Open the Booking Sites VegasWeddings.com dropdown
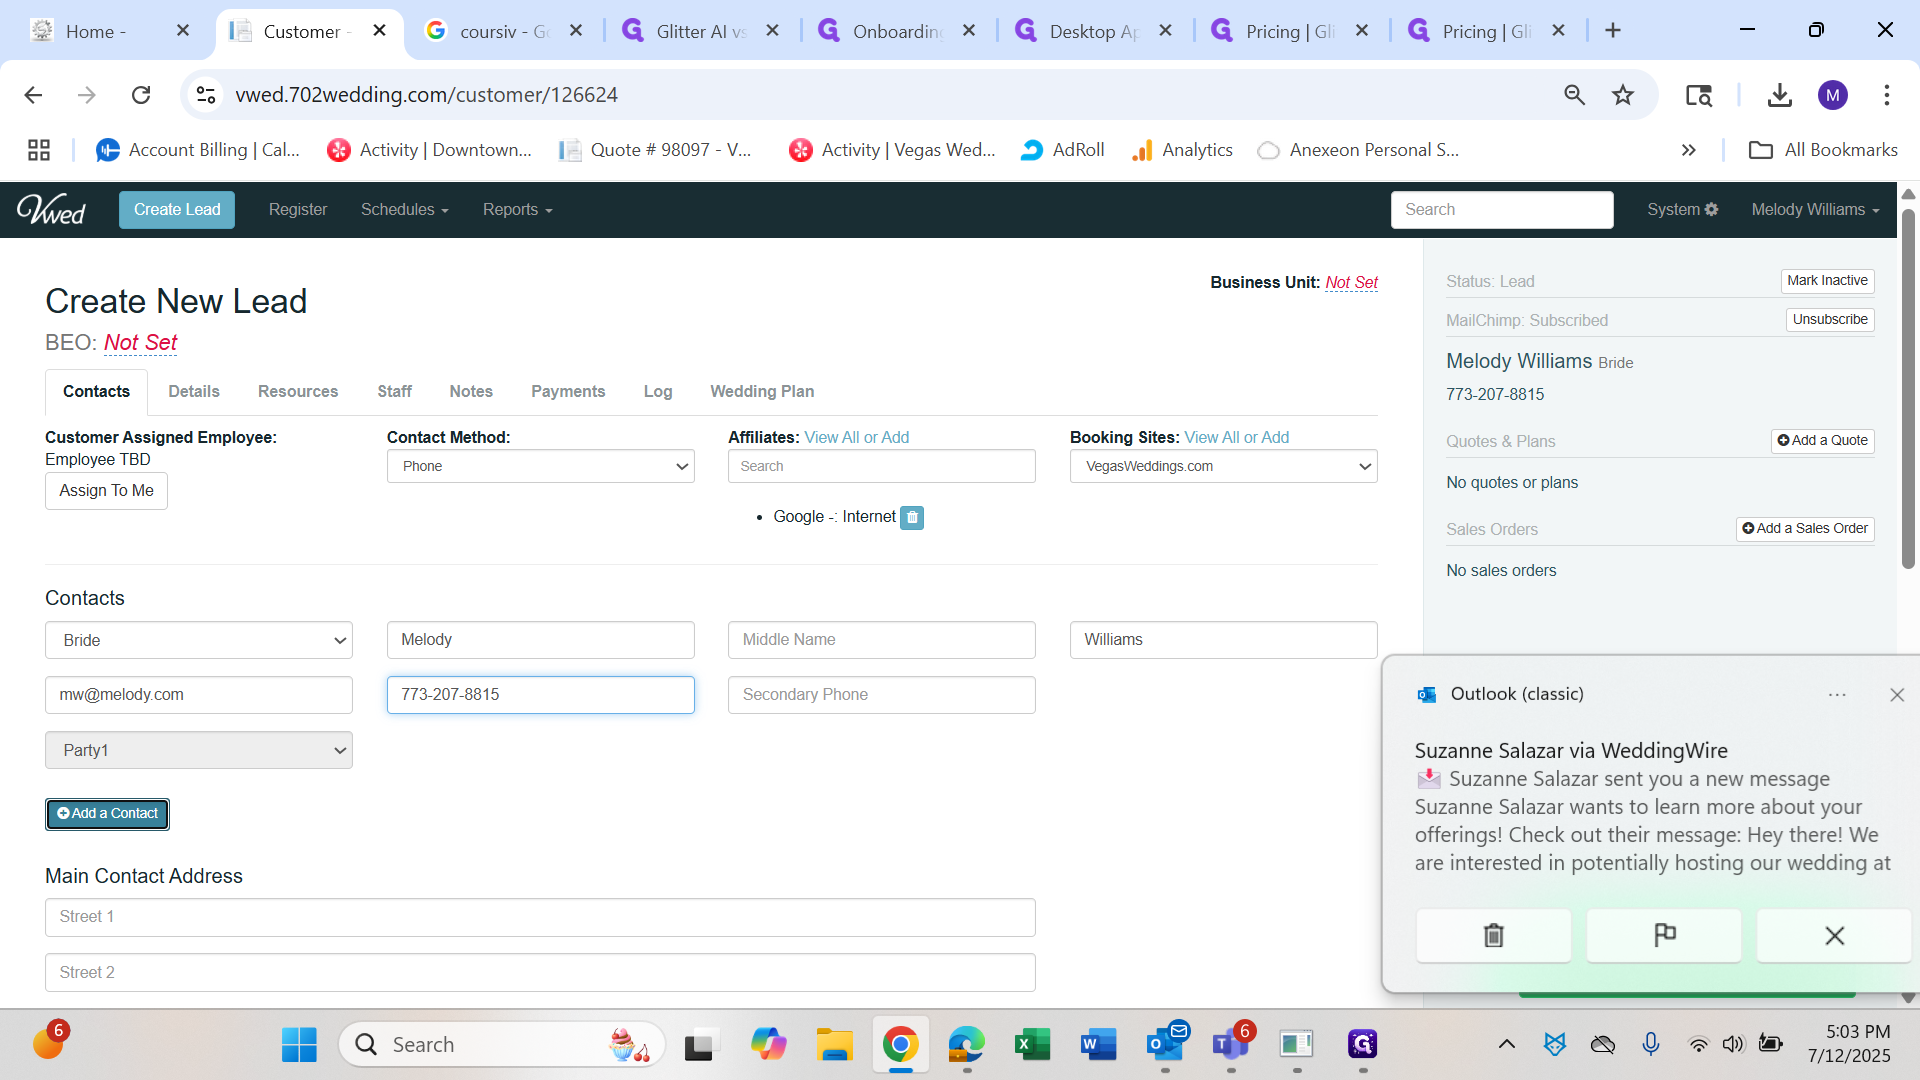The image size is (1920, 1080). 1223,466
